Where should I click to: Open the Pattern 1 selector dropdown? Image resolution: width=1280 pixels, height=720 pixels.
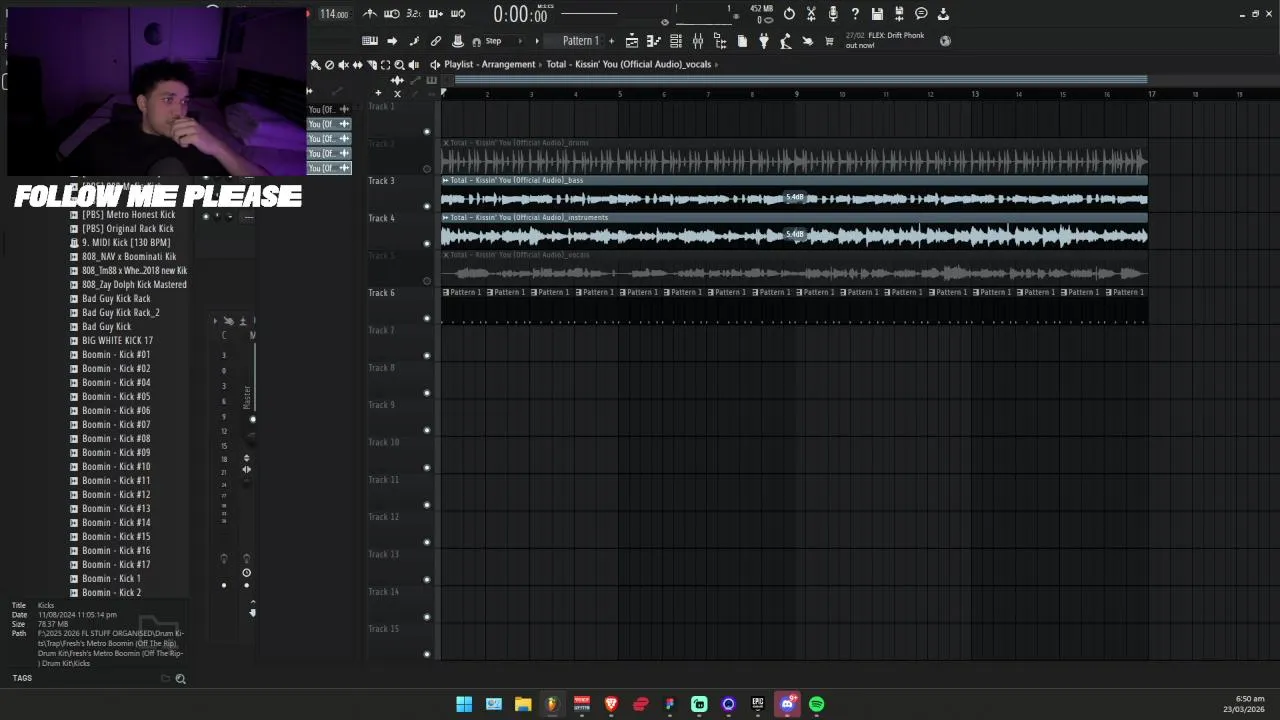581,41
